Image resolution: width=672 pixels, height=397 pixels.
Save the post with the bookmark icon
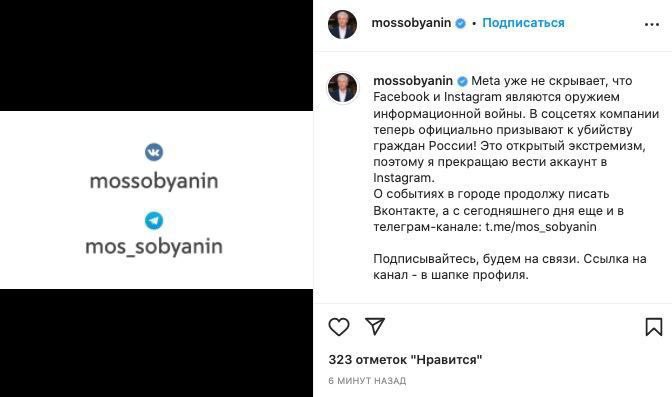(x=654, y=326)
